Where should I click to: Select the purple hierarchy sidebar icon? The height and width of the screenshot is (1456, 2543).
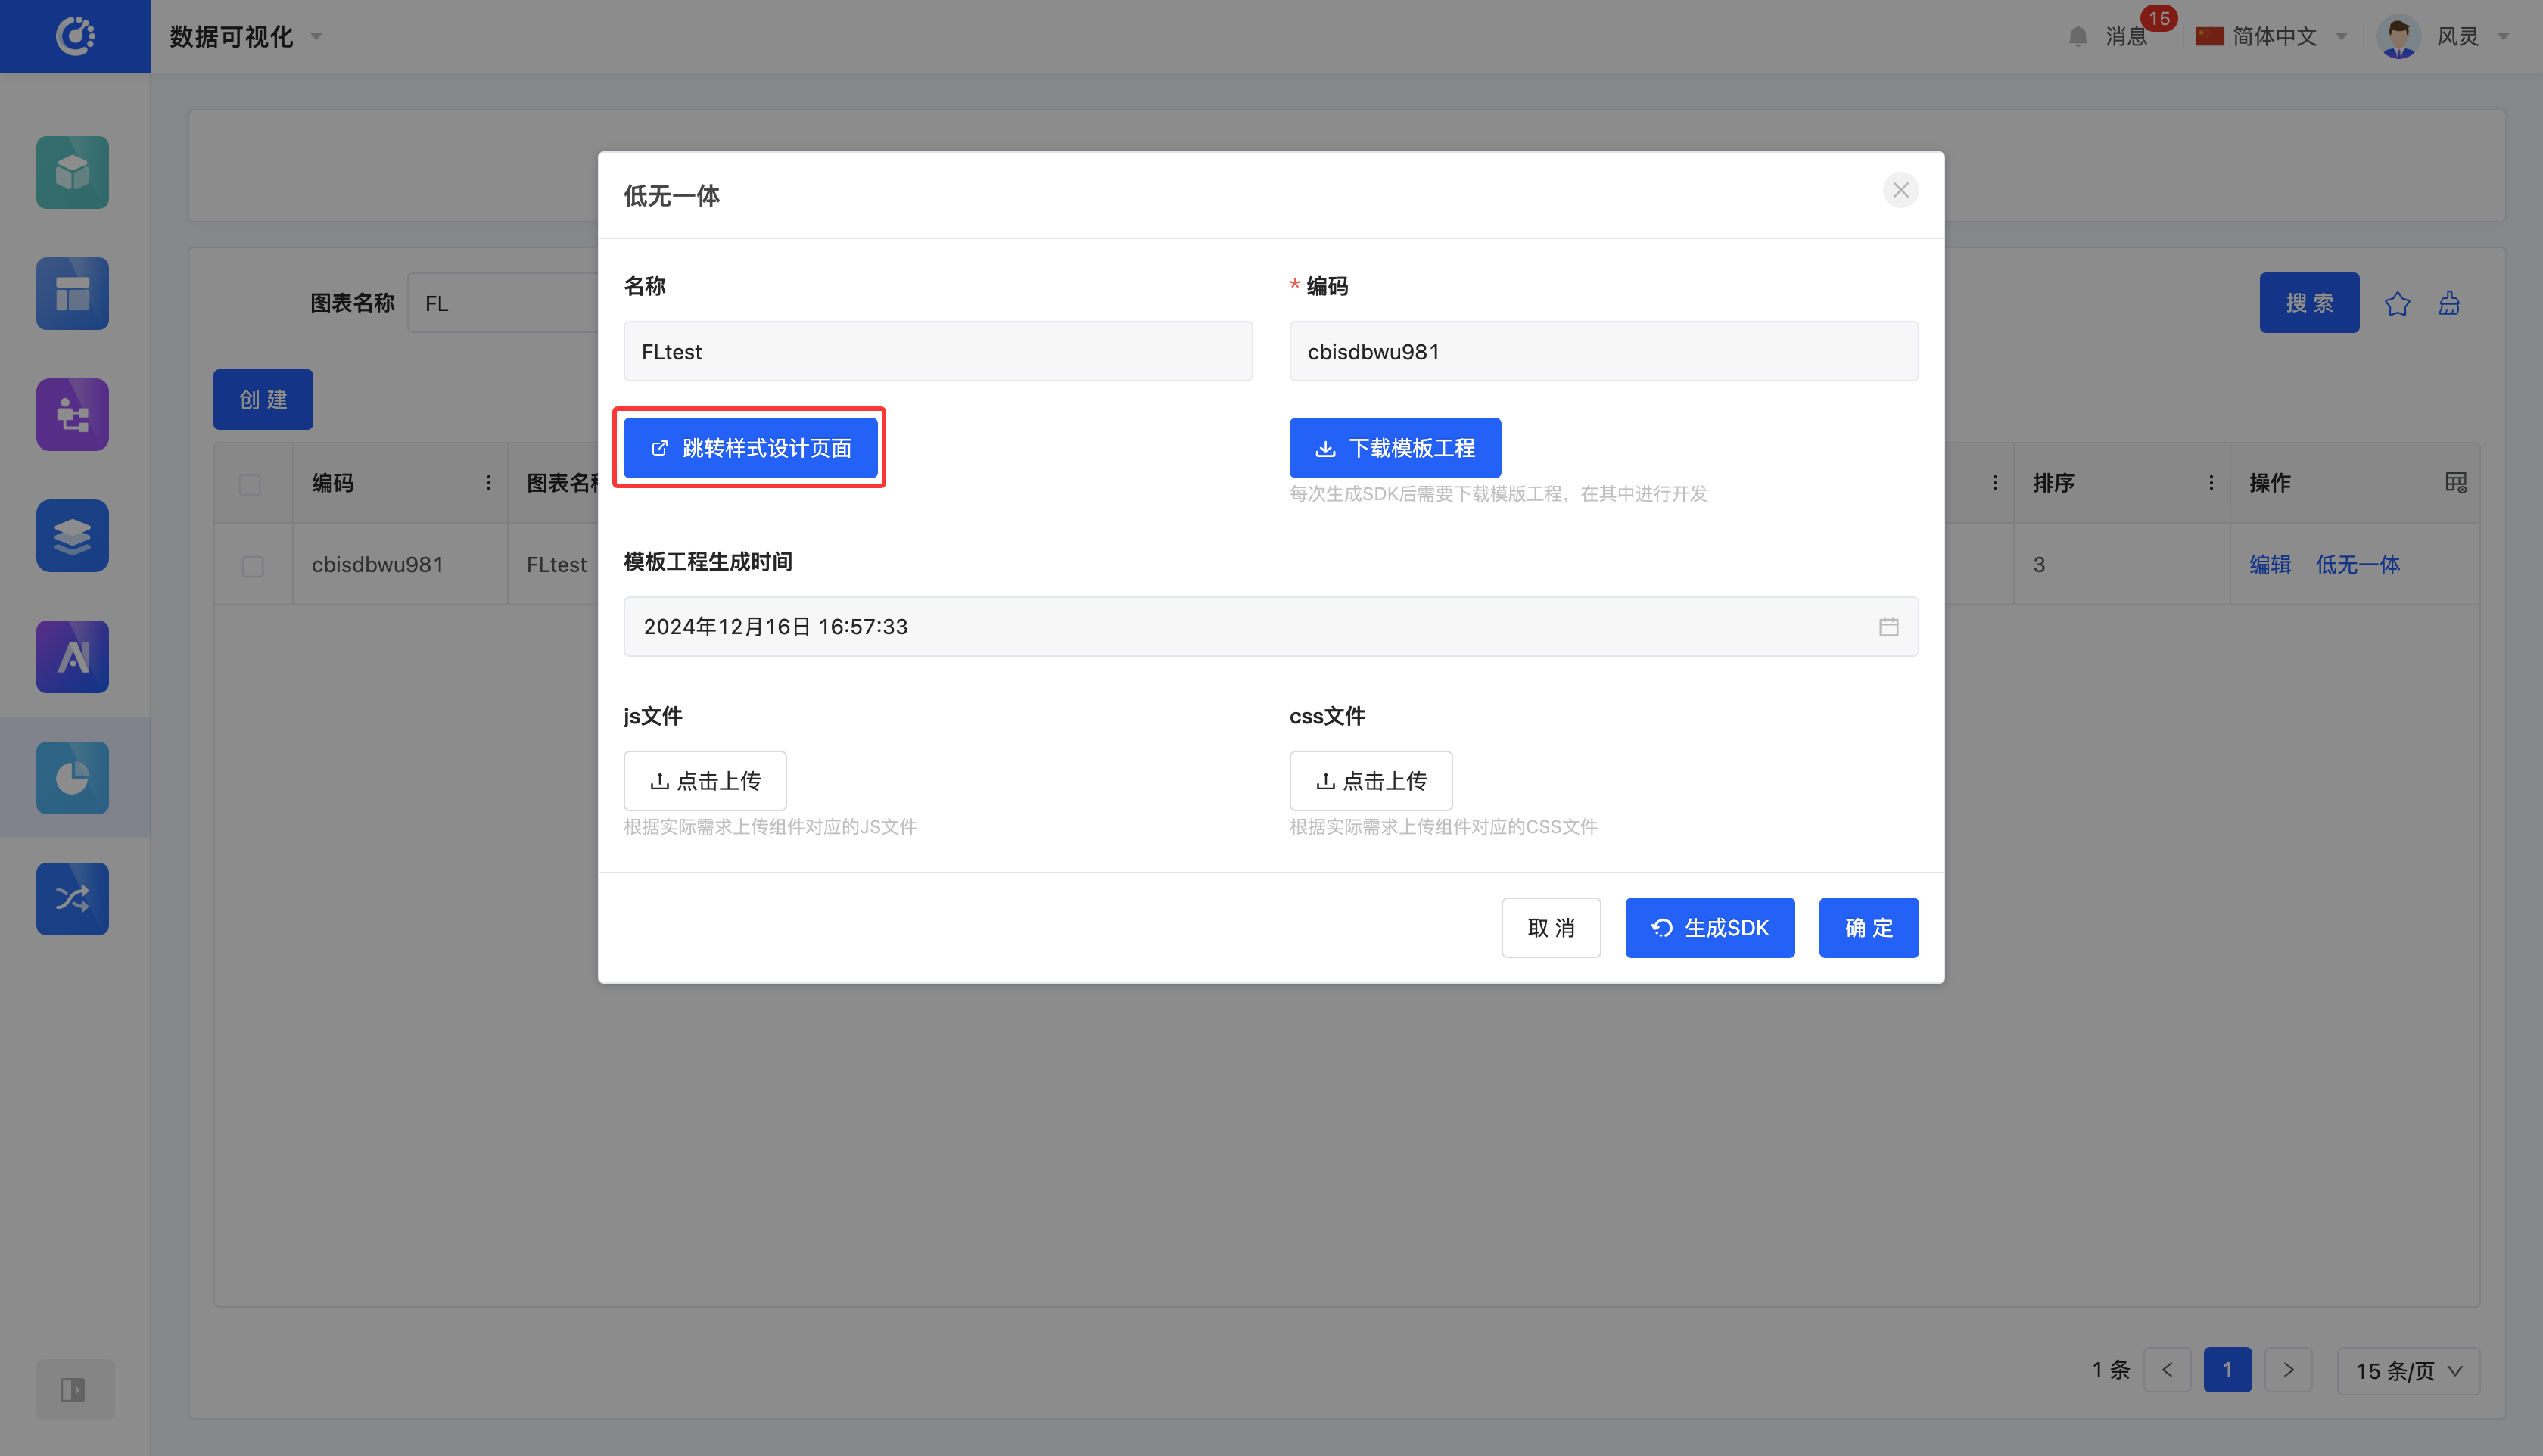tap(72, 414)
